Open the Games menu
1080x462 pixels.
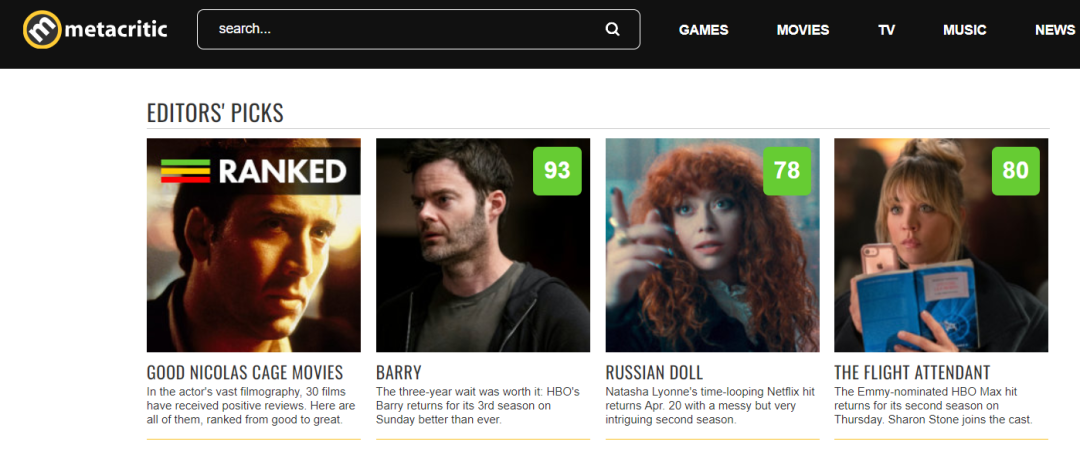pos(703,30)
